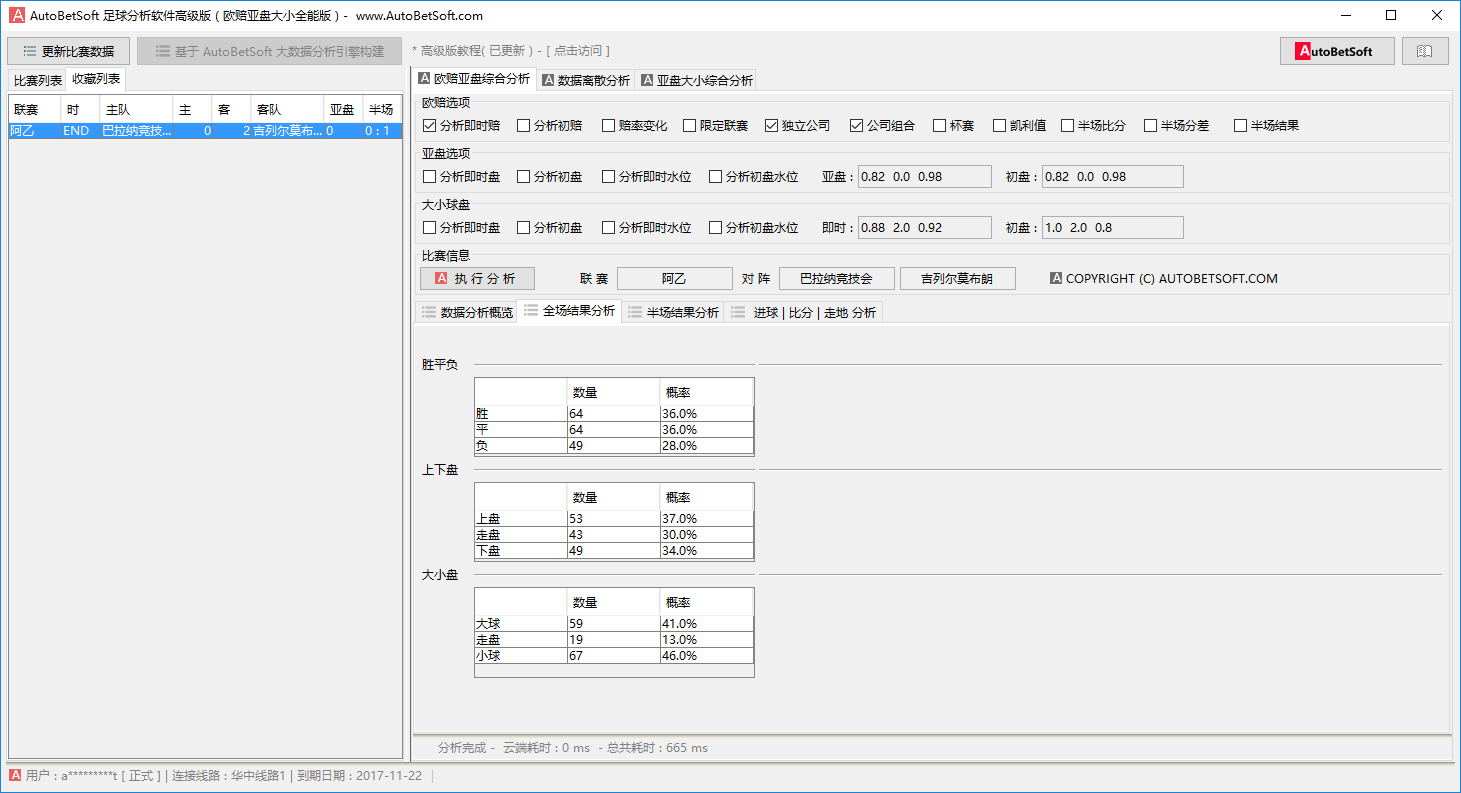Click 巴拉纳竞技会 team button
The height and width of the screenshot is (793, 1461).
point(837,278)
